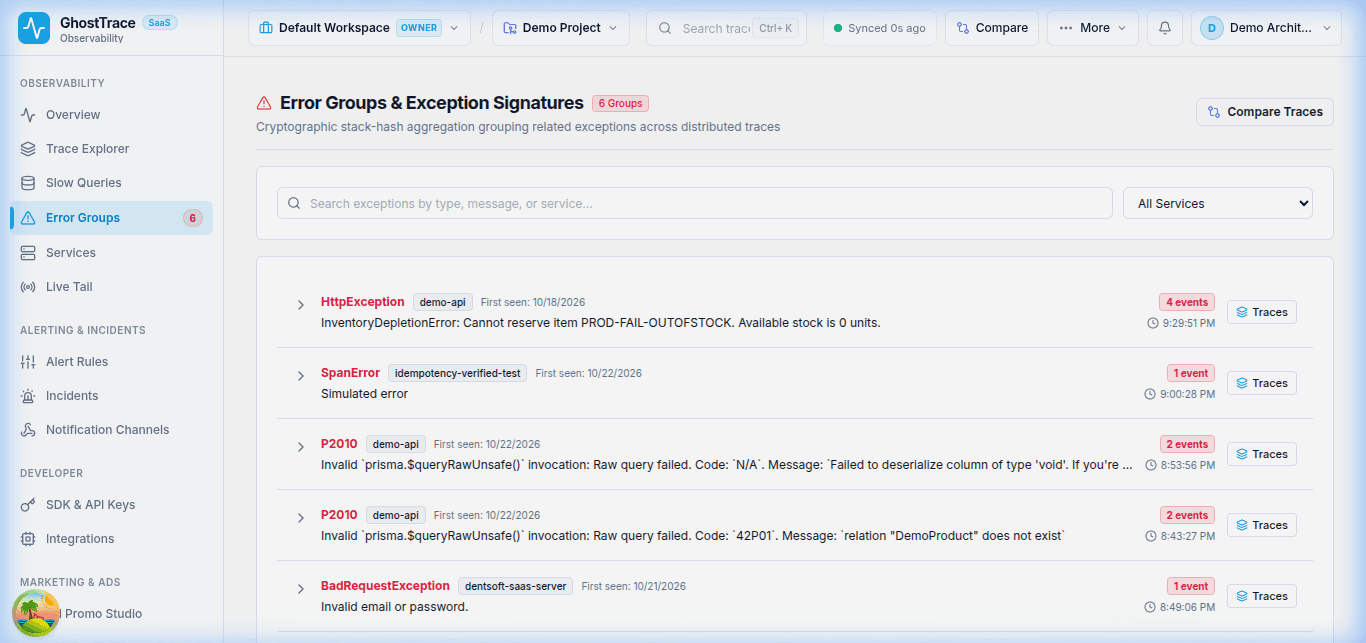Viewport: 1366px width, 643px height.
Task: Open the Integrations page
Action: point(111,539)
